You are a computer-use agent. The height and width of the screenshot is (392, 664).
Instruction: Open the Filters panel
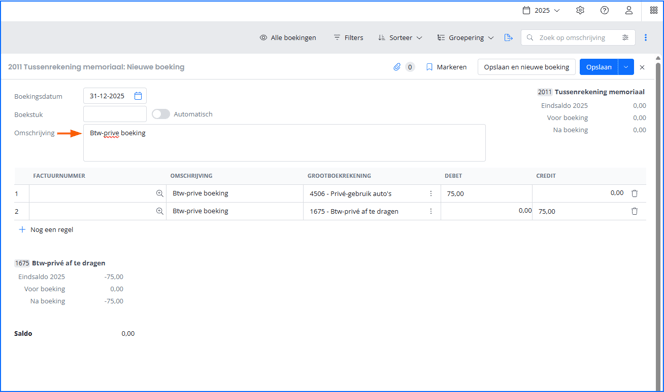349,38
